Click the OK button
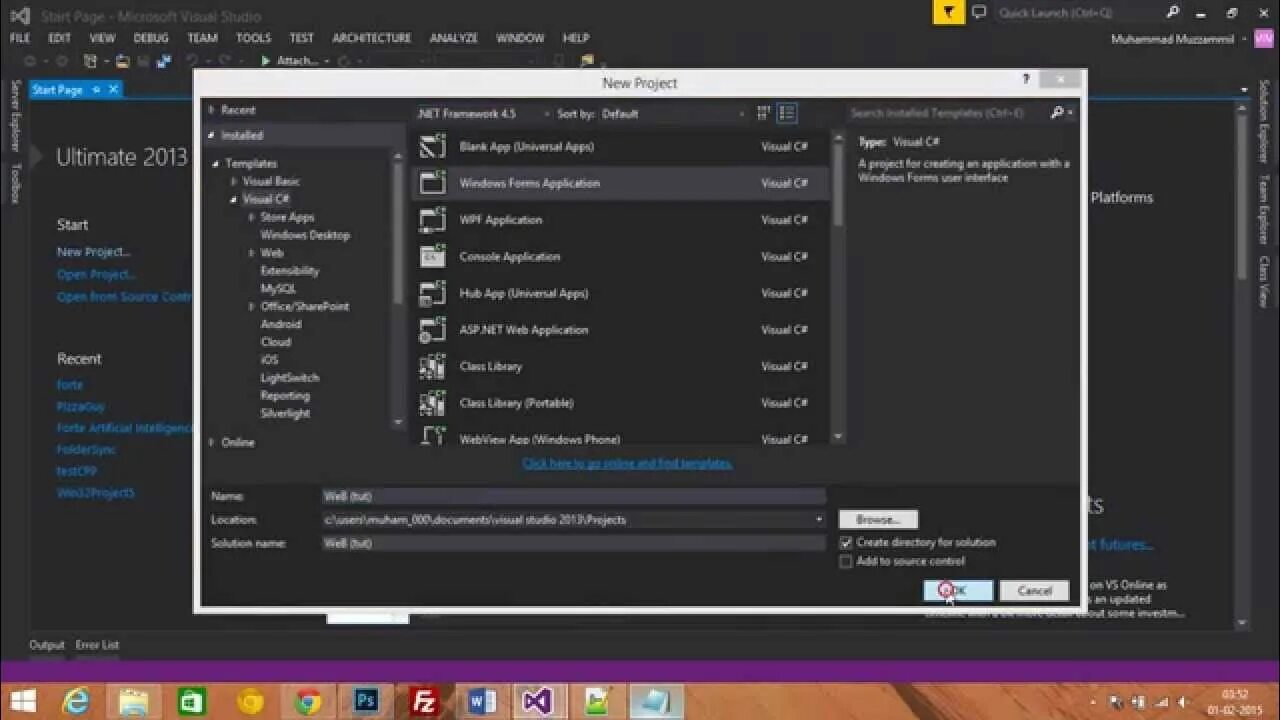Screen dimensions: 1280x720 click(958, 590)
